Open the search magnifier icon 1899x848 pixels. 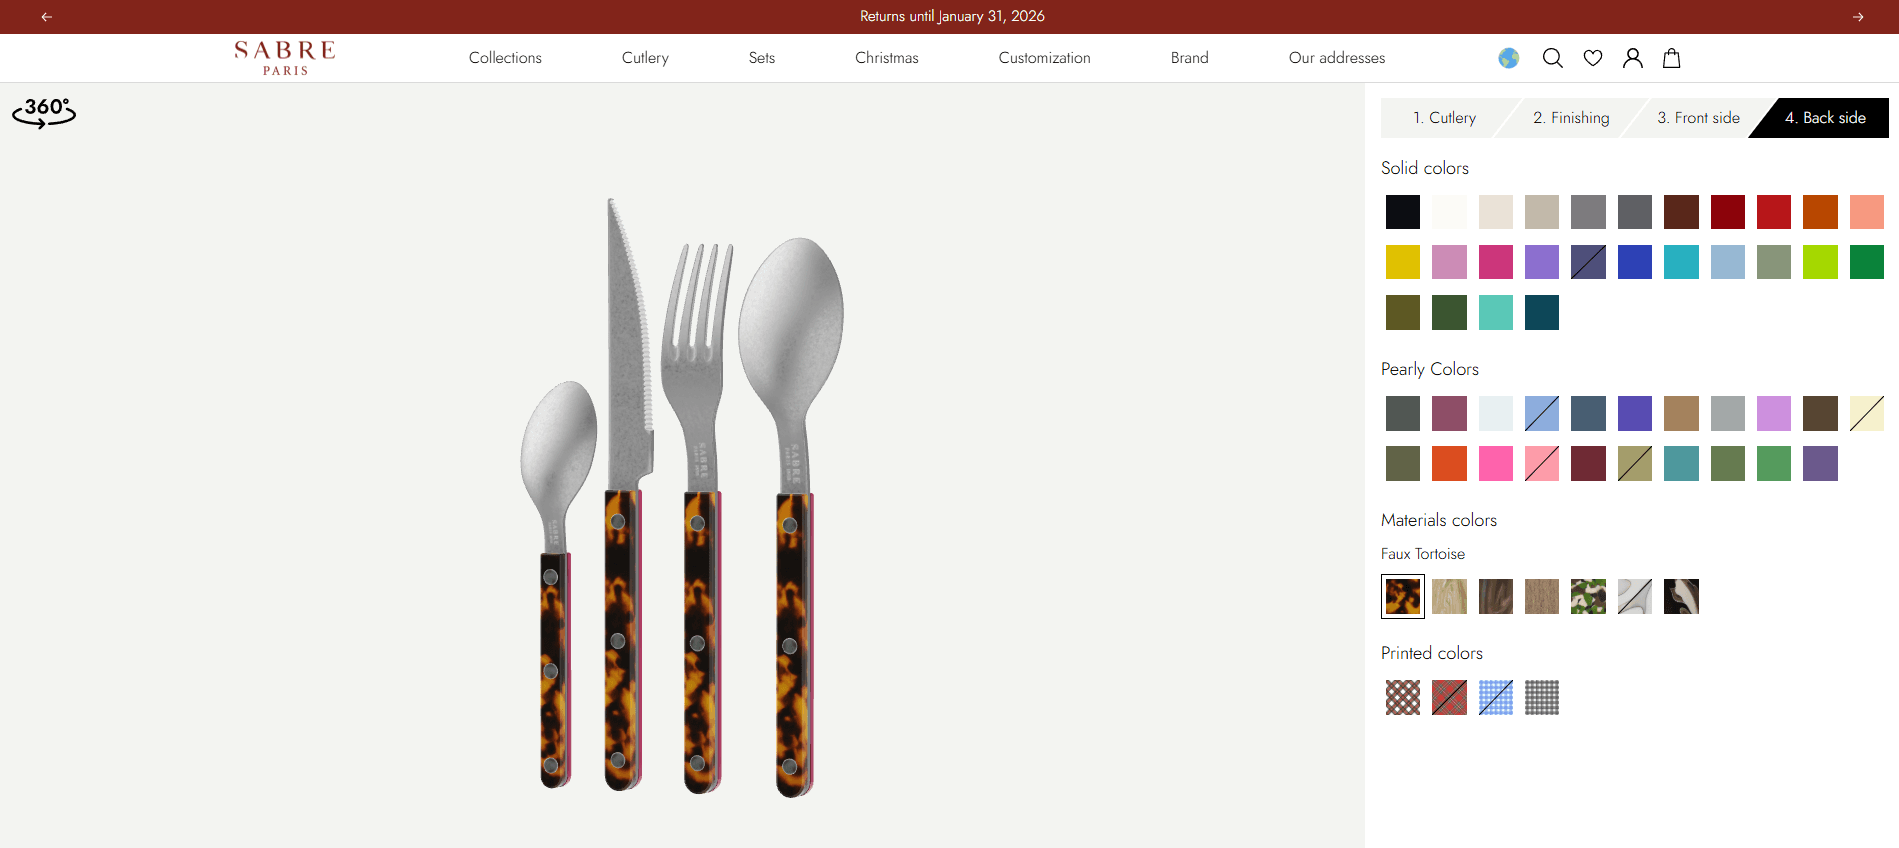(1552, 58)
